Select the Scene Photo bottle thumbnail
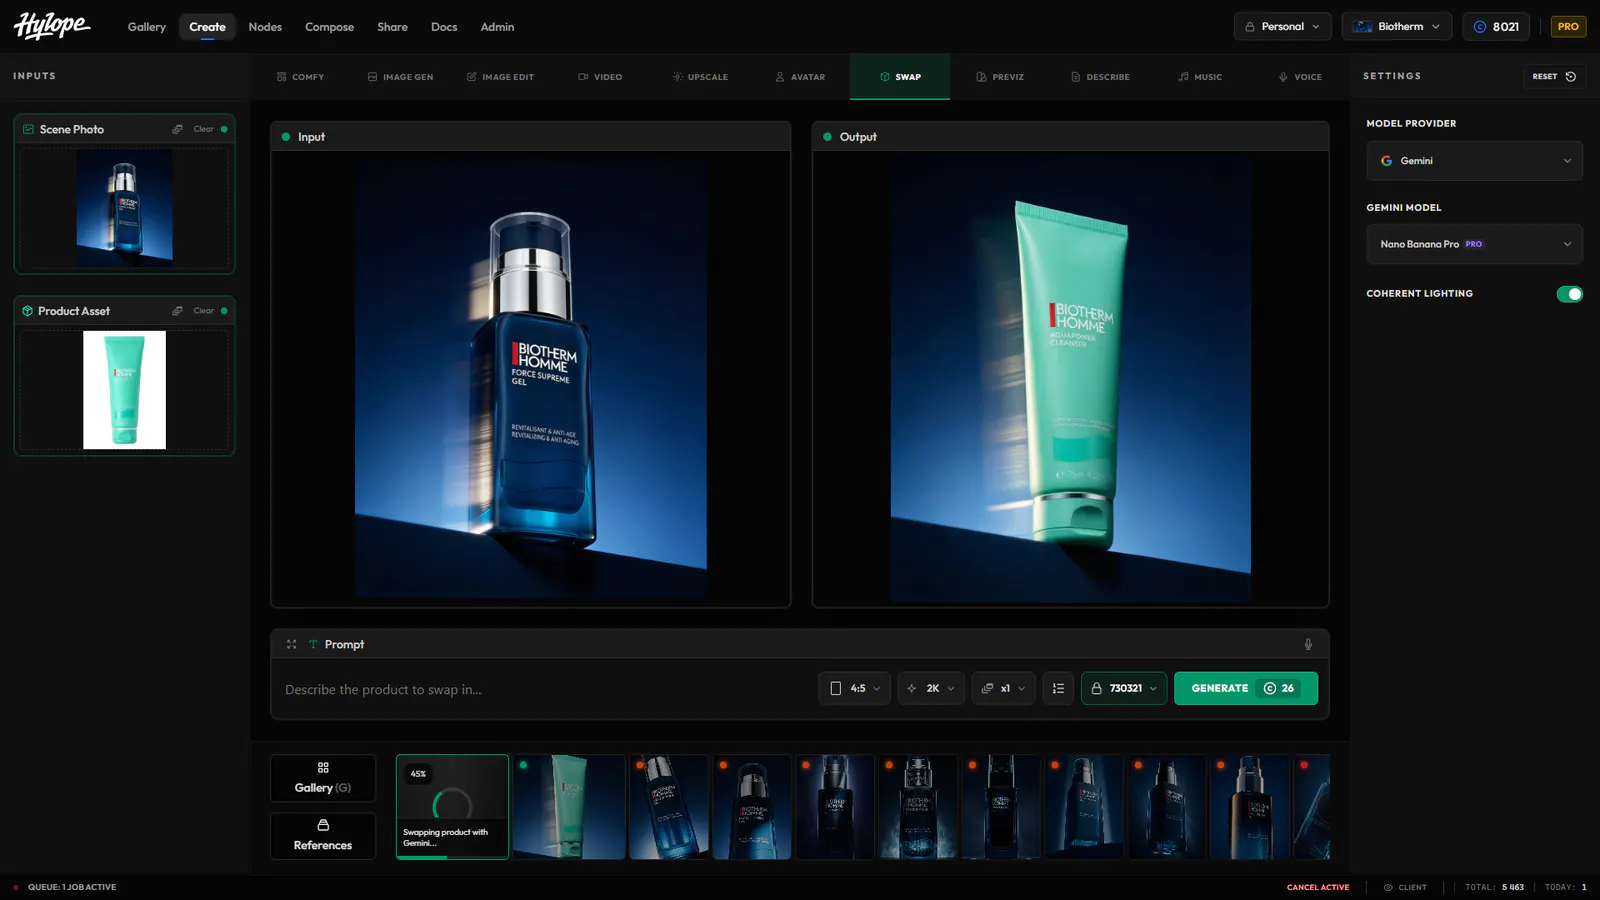The image size is (1600, 900). 124,208
